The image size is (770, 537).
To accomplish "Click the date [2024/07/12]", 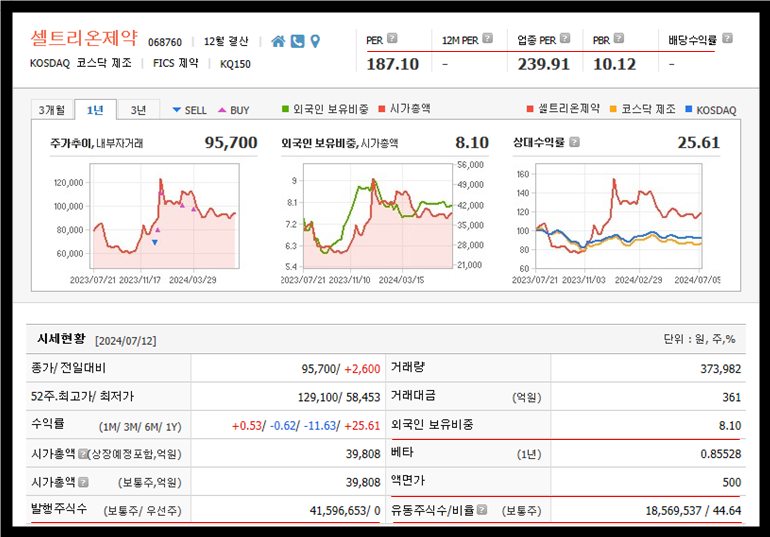I will (x=126, y=341).
